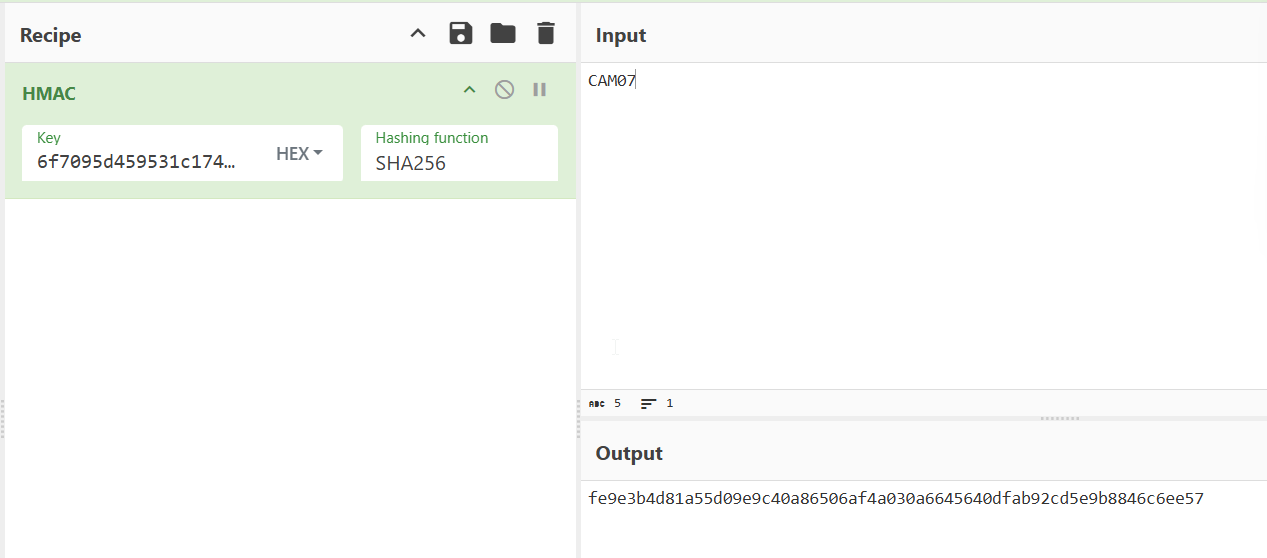The width and height of the screenshot is (1267, 558).
Task: Clear recipe with the trash icon
Action: (545, 34)
